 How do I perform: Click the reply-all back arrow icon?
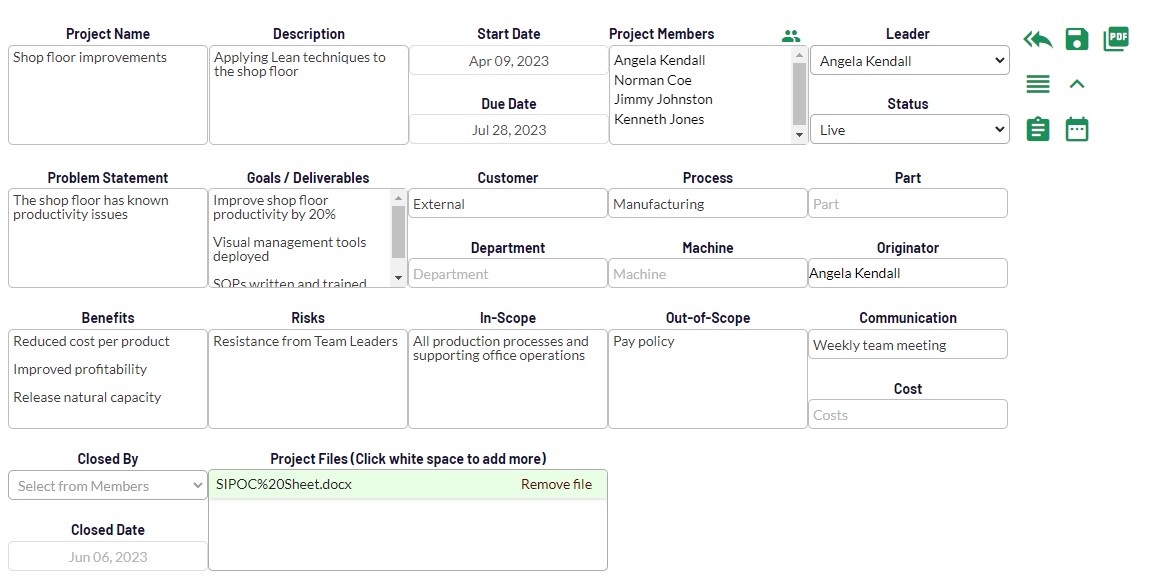click(x=1038, y=40)
